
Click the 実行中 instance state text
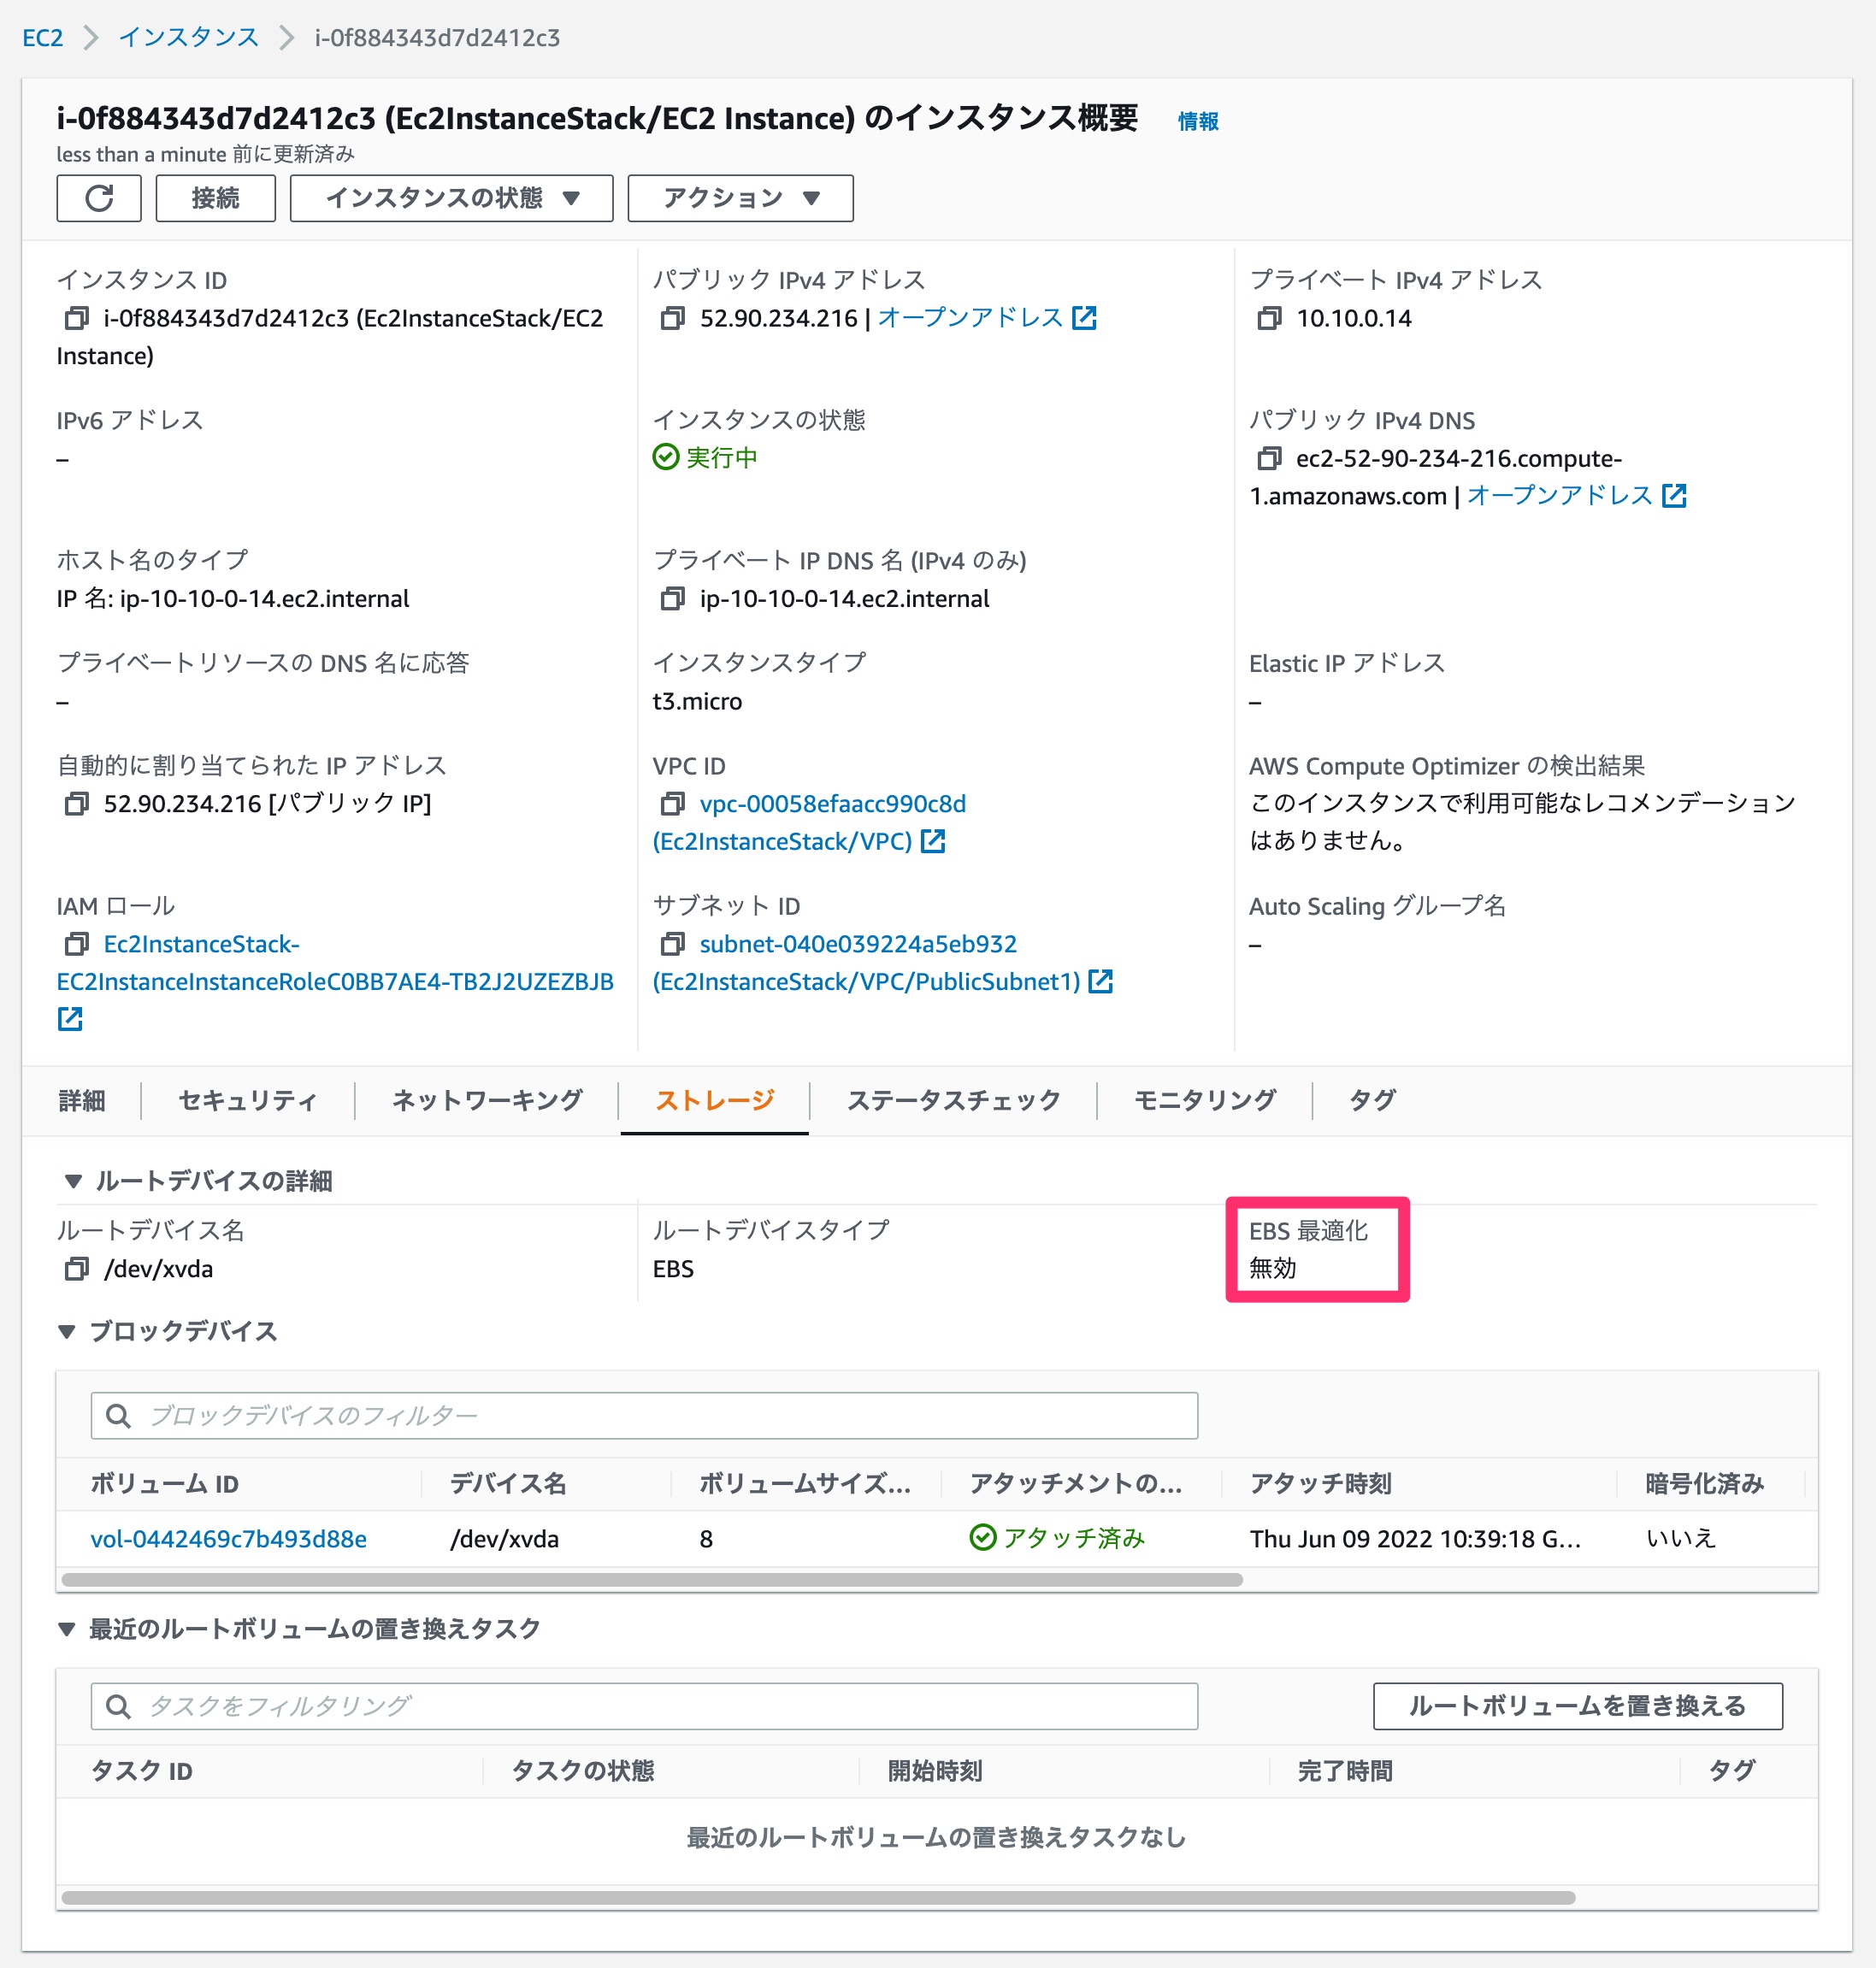pyautogui.click(x=721, y=457)
